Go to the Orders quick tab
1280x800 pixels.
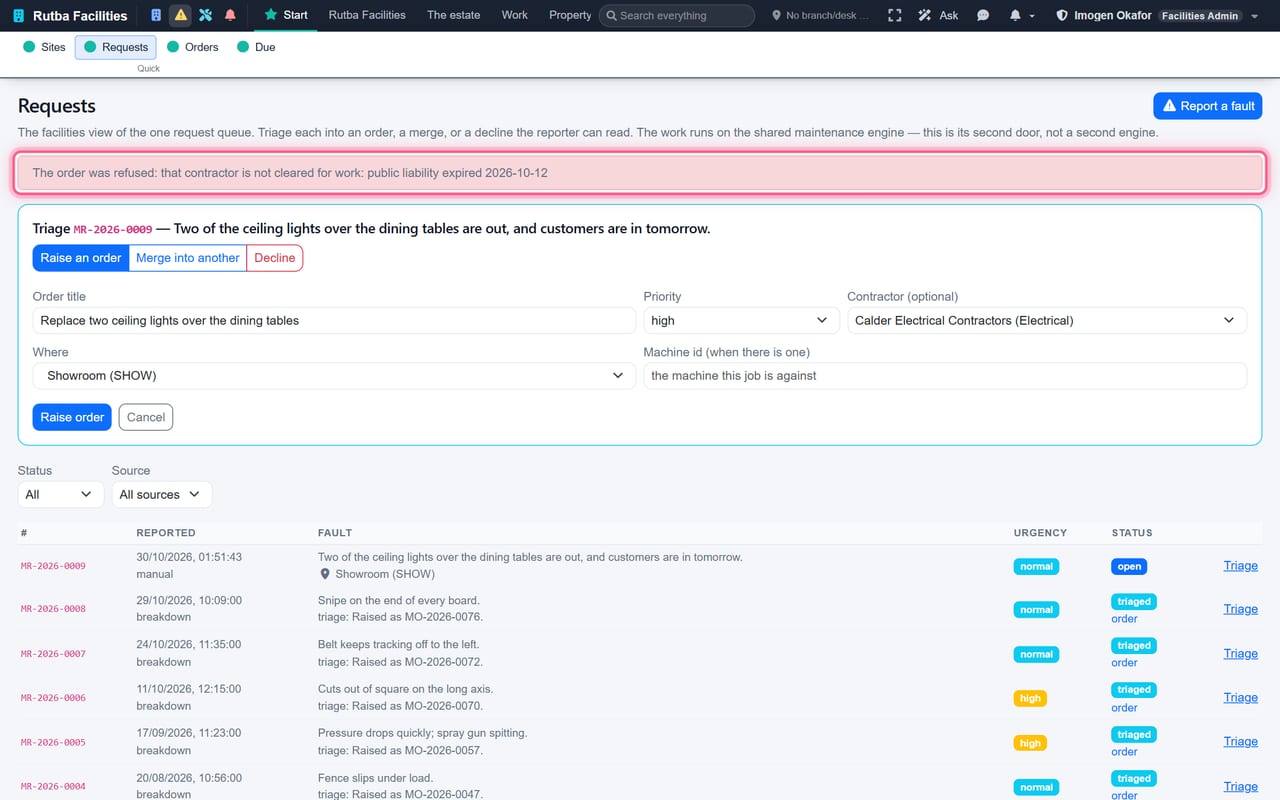tap(193, 47)
